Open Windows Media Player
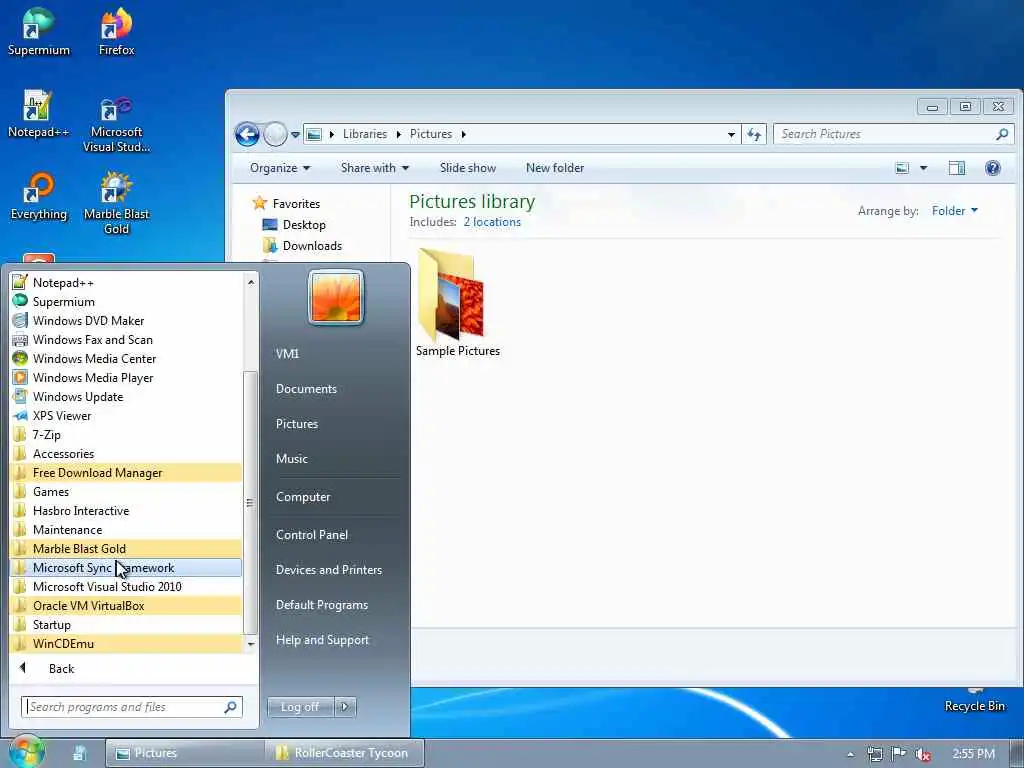The image size is (1024, 768). pos(126,377)
